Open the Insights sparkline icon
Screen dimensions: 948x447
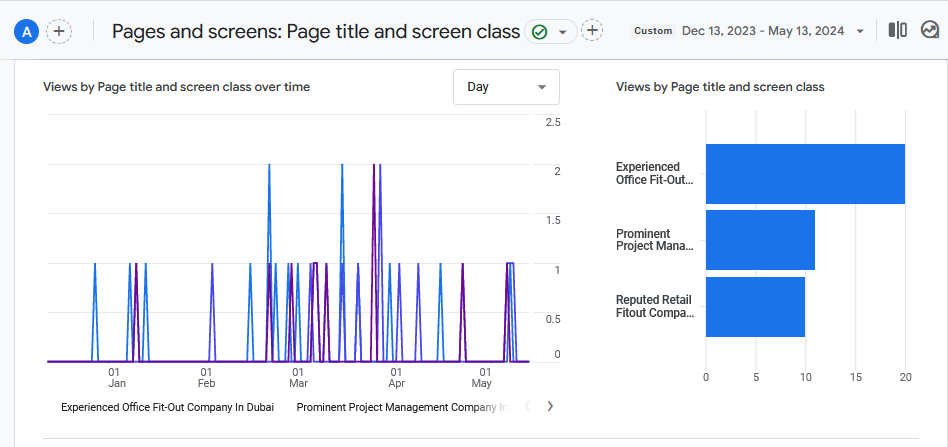coord(929,31)
